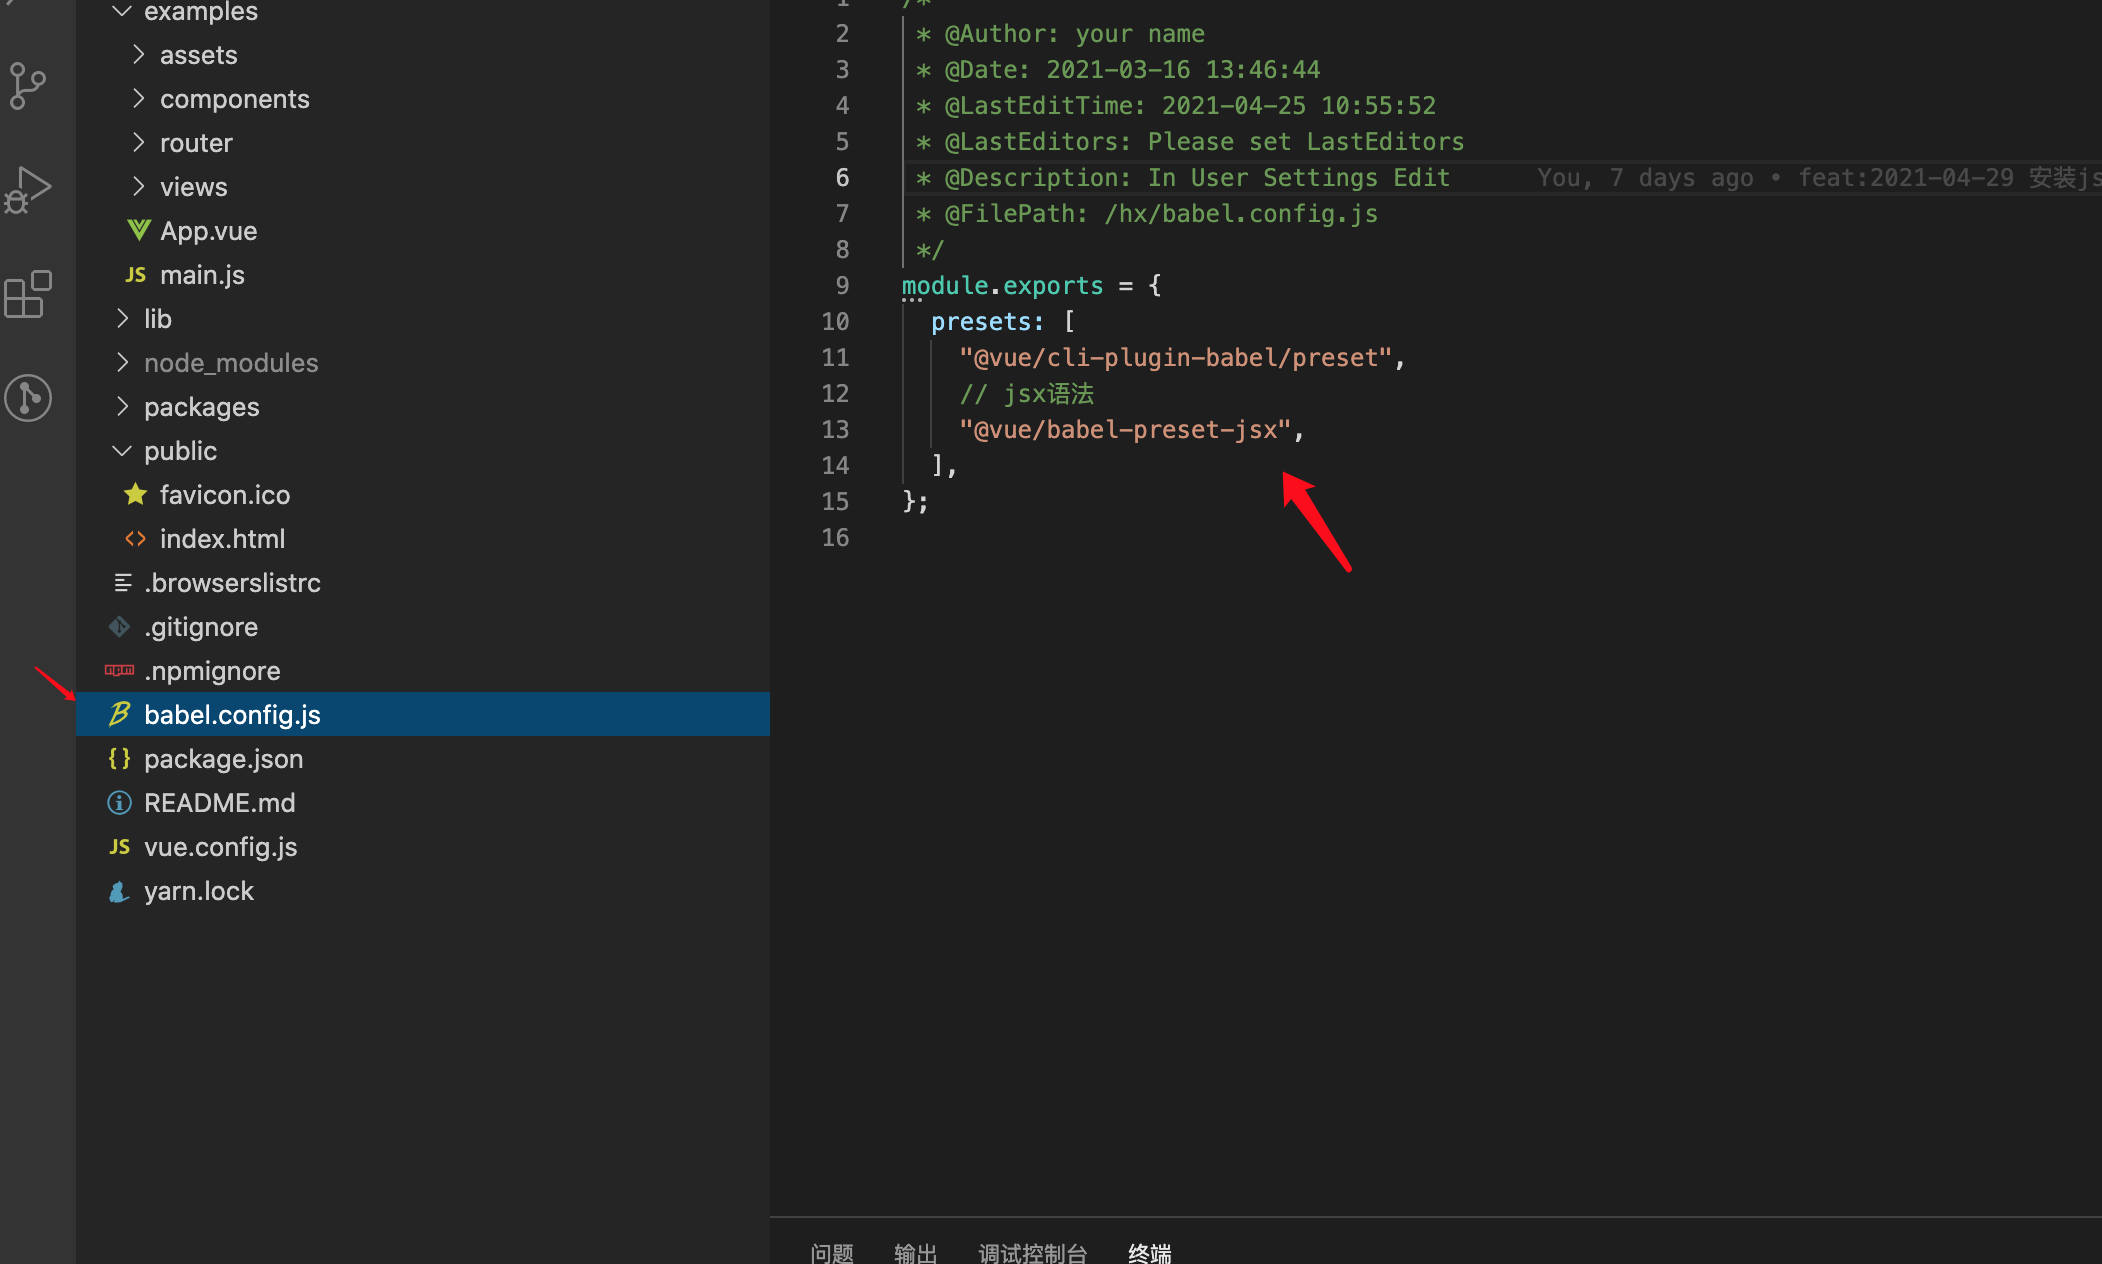This screenshot has height=1264, width=2102.
Task: Open yarn.lock file
Action: tap(423, 891)
